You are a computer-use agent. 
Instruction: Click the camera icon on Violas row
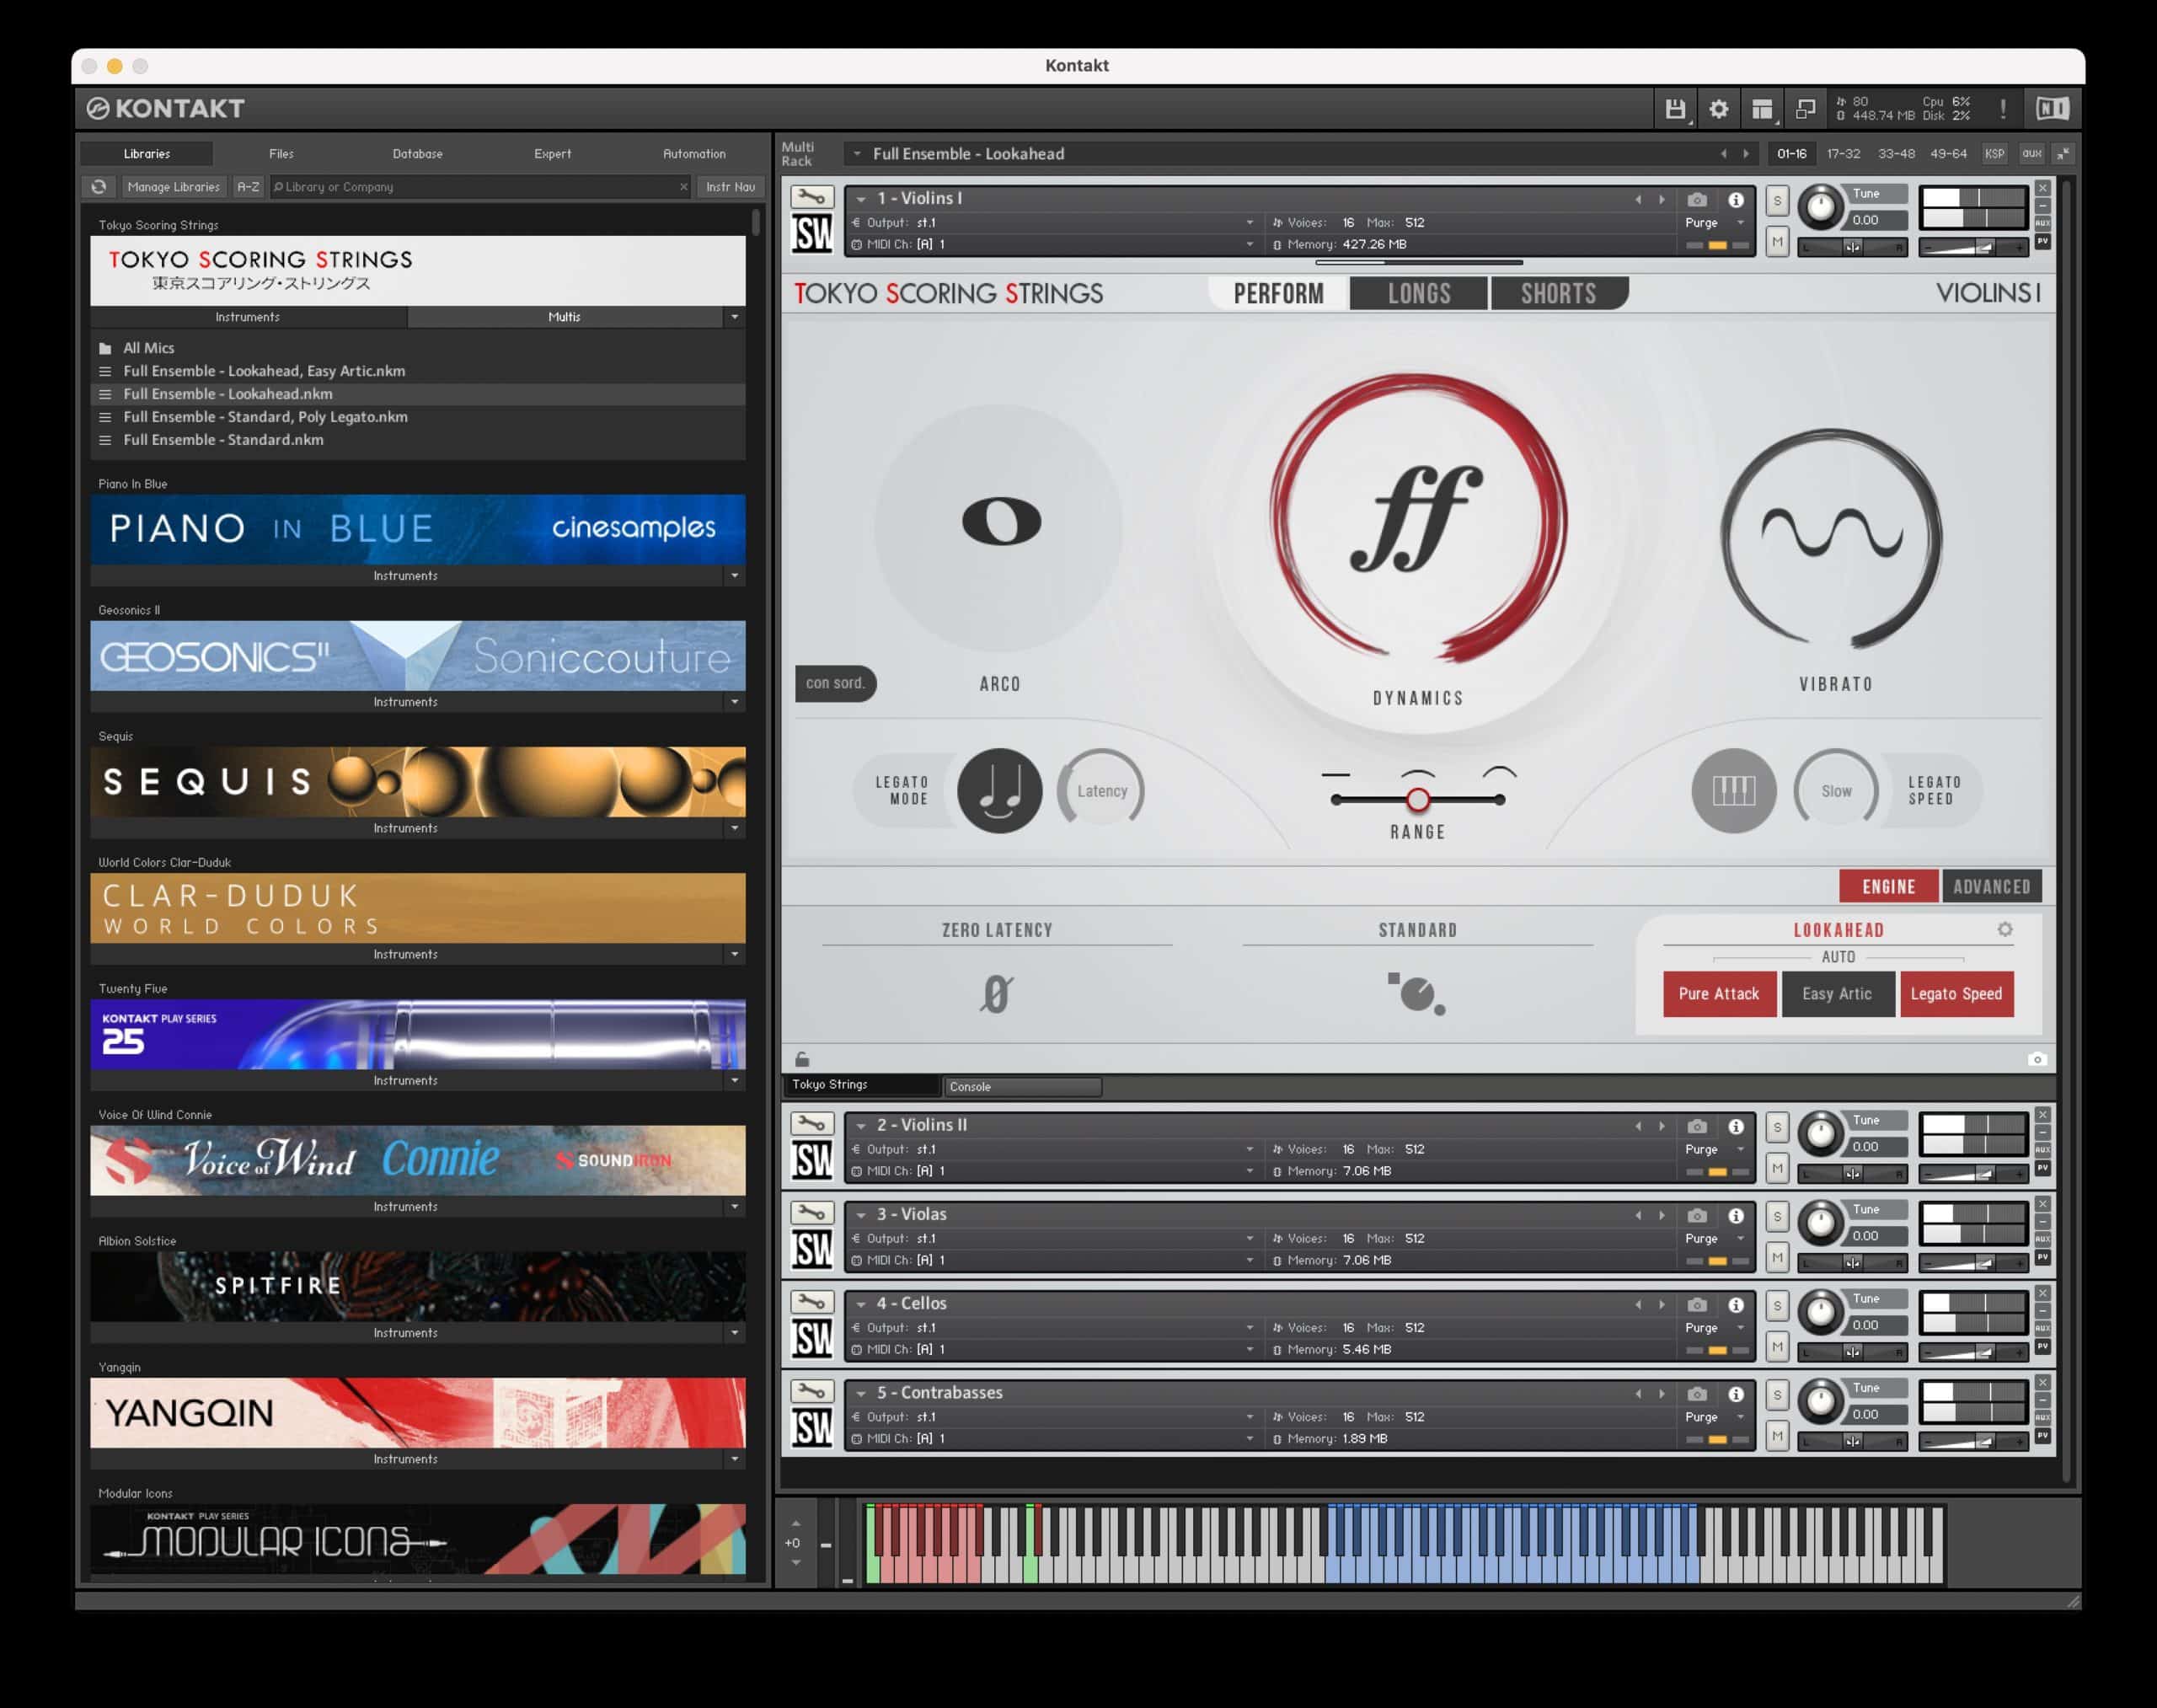[1696, 1215]
